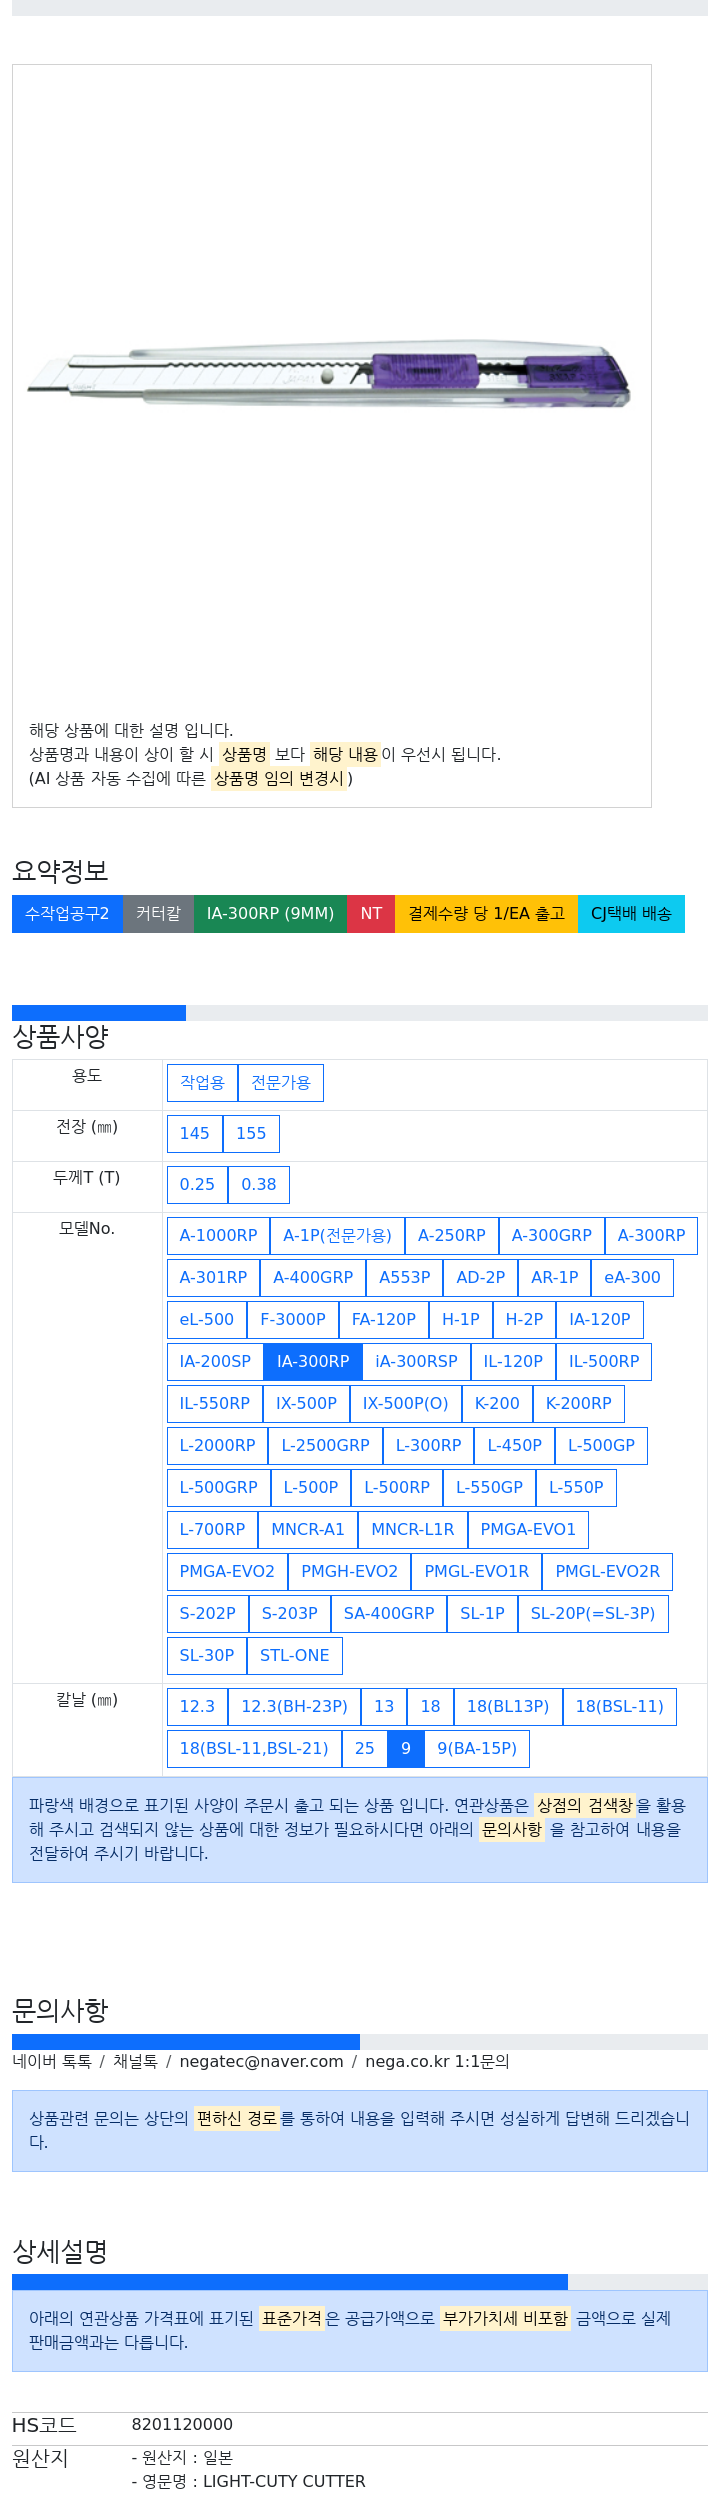Select the highlighted IA-300RP model
Screen dimensions: 720x2494
click(313, 1362)
